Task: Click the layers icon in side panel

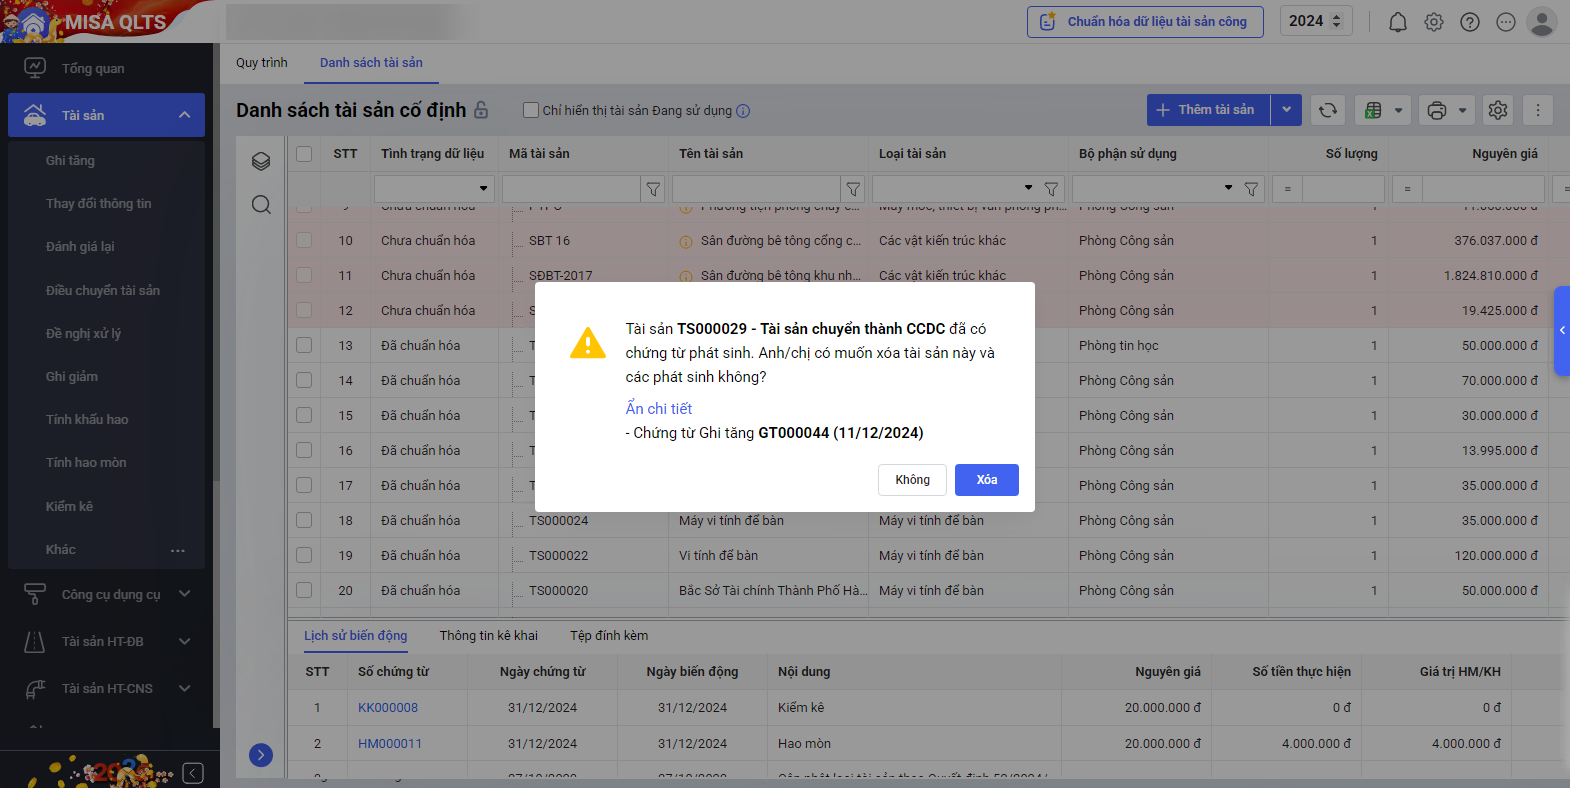Action: pos(261,161)
